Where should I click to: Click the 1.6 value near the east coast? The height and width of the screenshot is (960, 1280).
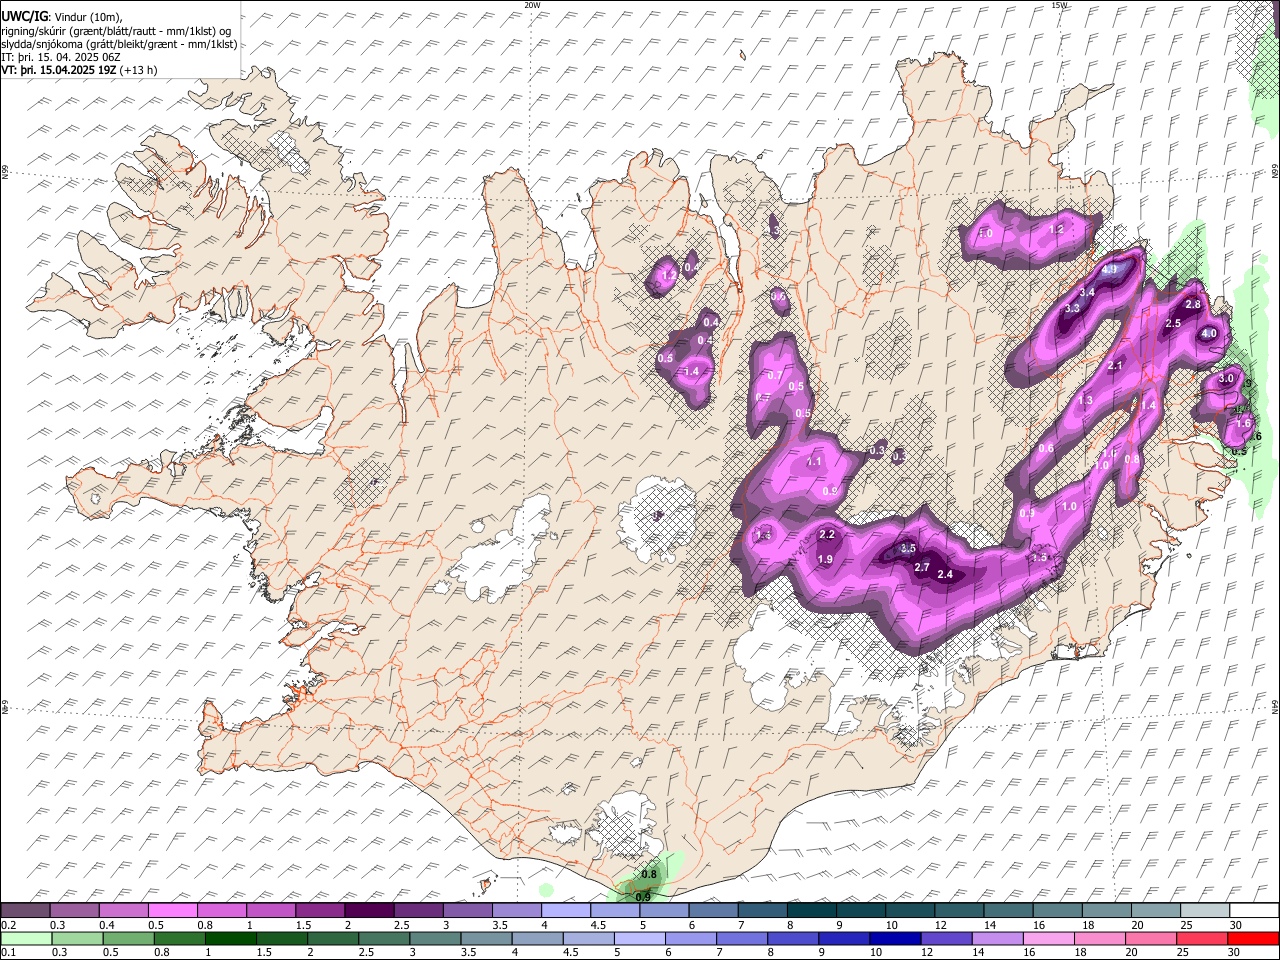(x=1243, y=423)
